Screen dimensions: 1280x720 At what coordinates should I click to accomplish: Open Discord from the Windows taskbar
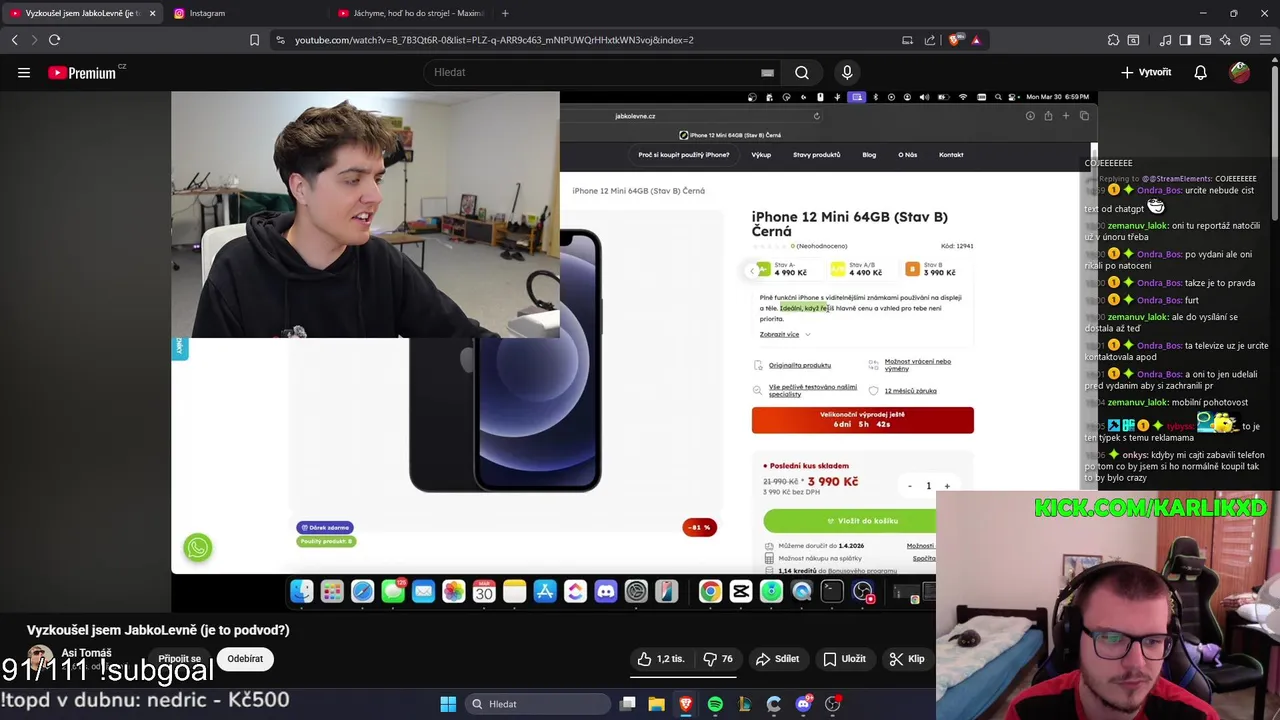click(x=803, y=704)
